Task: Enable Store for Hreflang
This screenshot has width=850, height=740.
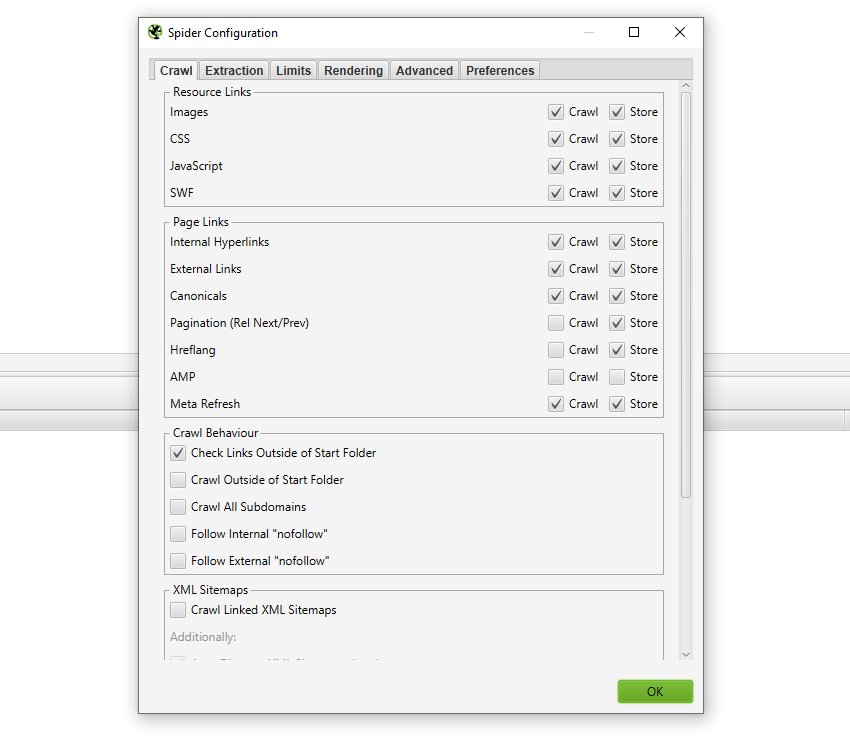Action: pyautogui.click(x=617, y=350)
